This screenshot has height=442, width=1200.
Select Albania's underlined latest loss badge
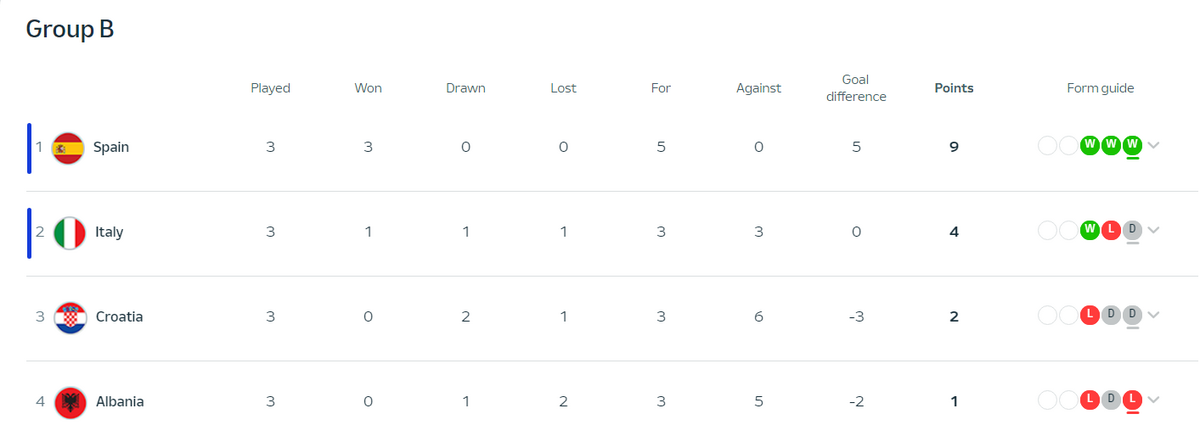1132,401
